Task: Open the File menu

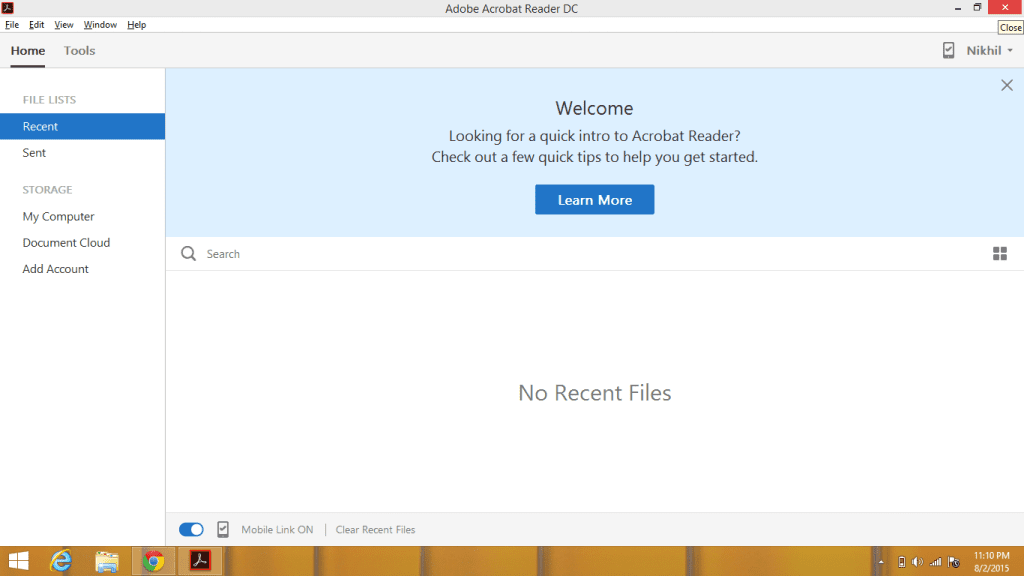Action: point(12,25)
